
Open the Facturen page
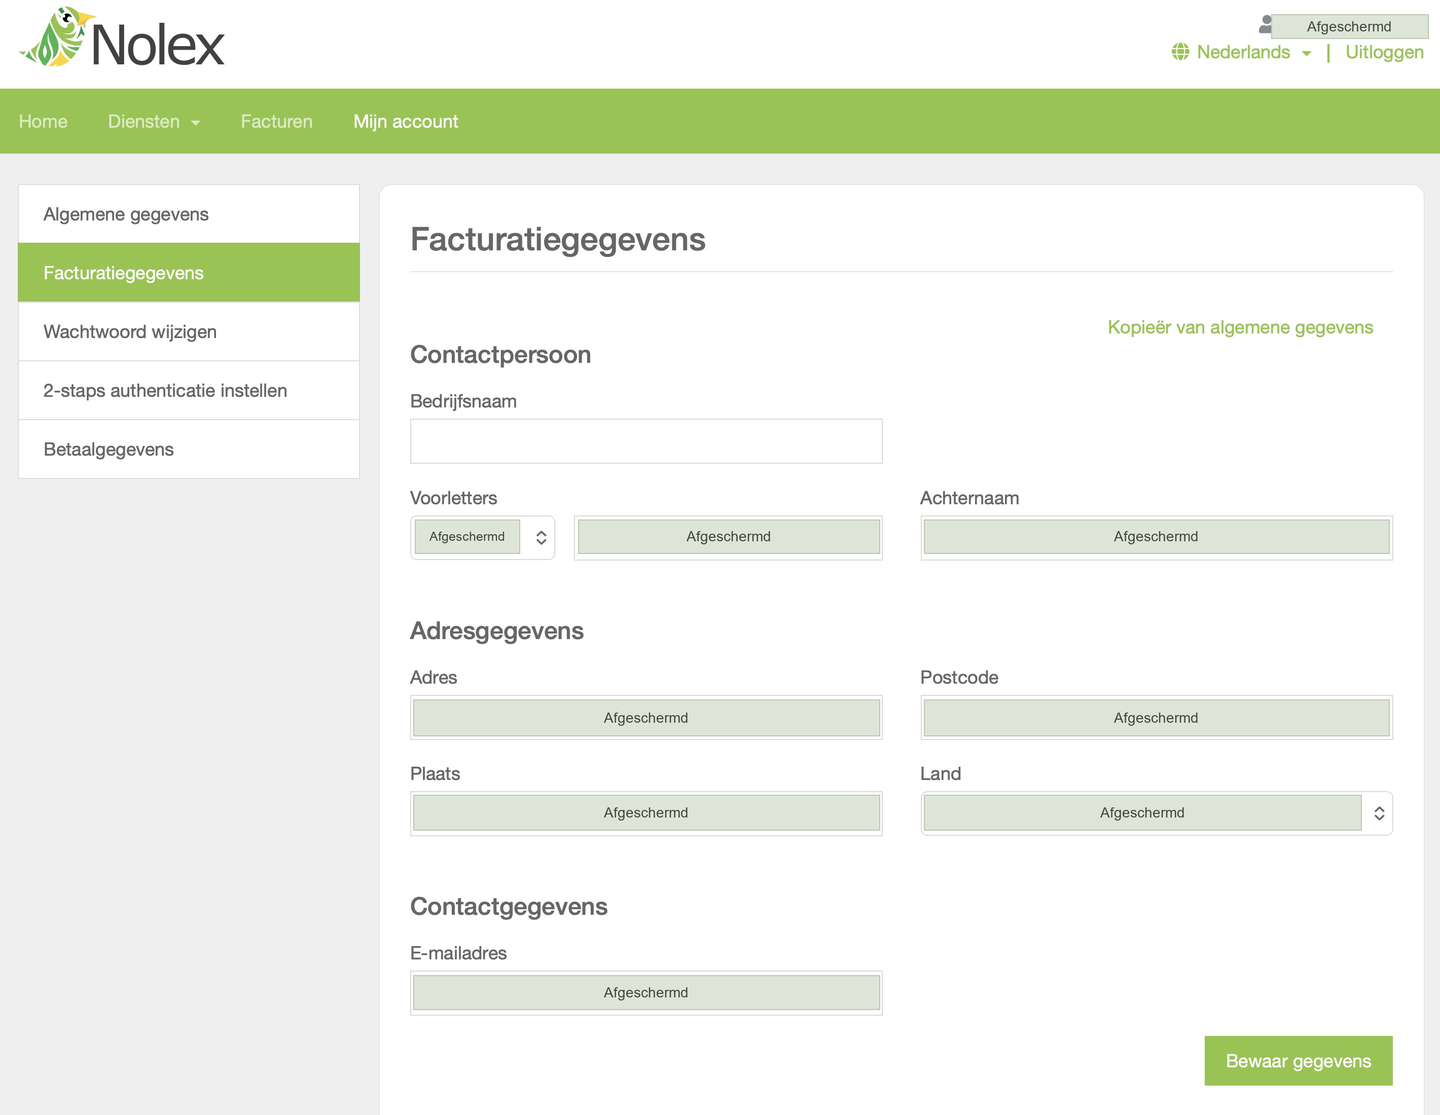(x=277, y=121)
